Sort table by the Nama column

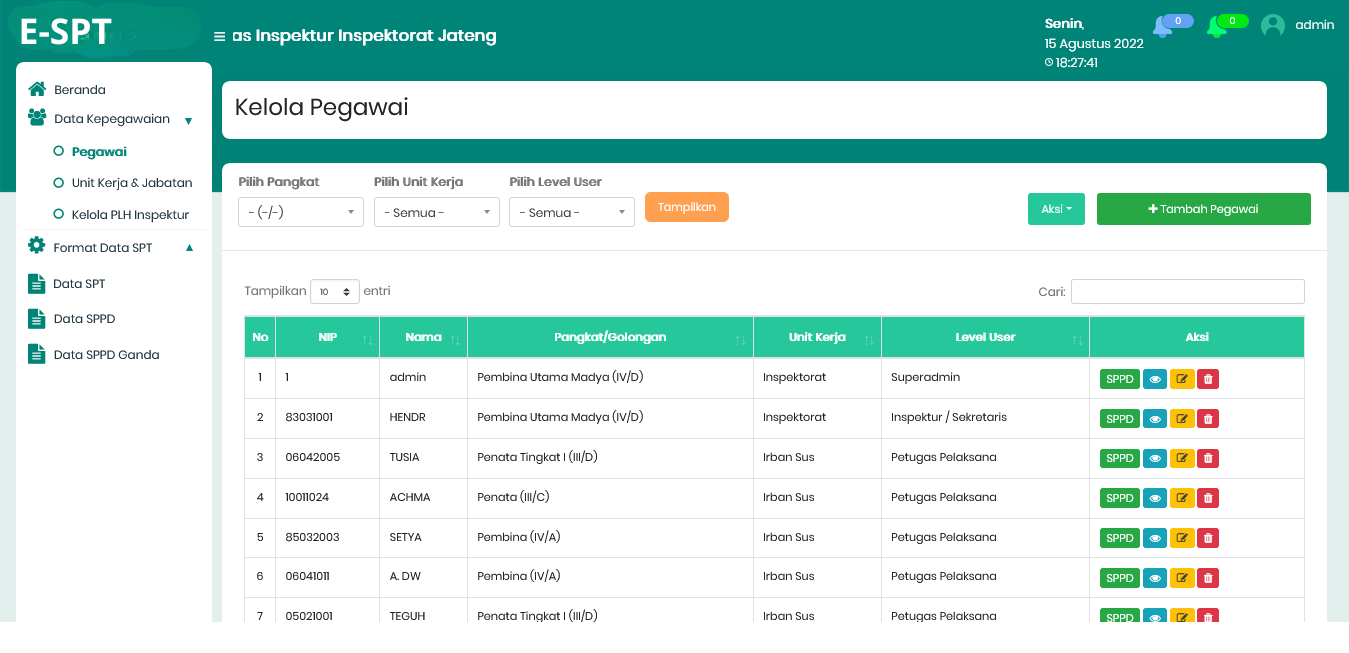click(423, 338)
